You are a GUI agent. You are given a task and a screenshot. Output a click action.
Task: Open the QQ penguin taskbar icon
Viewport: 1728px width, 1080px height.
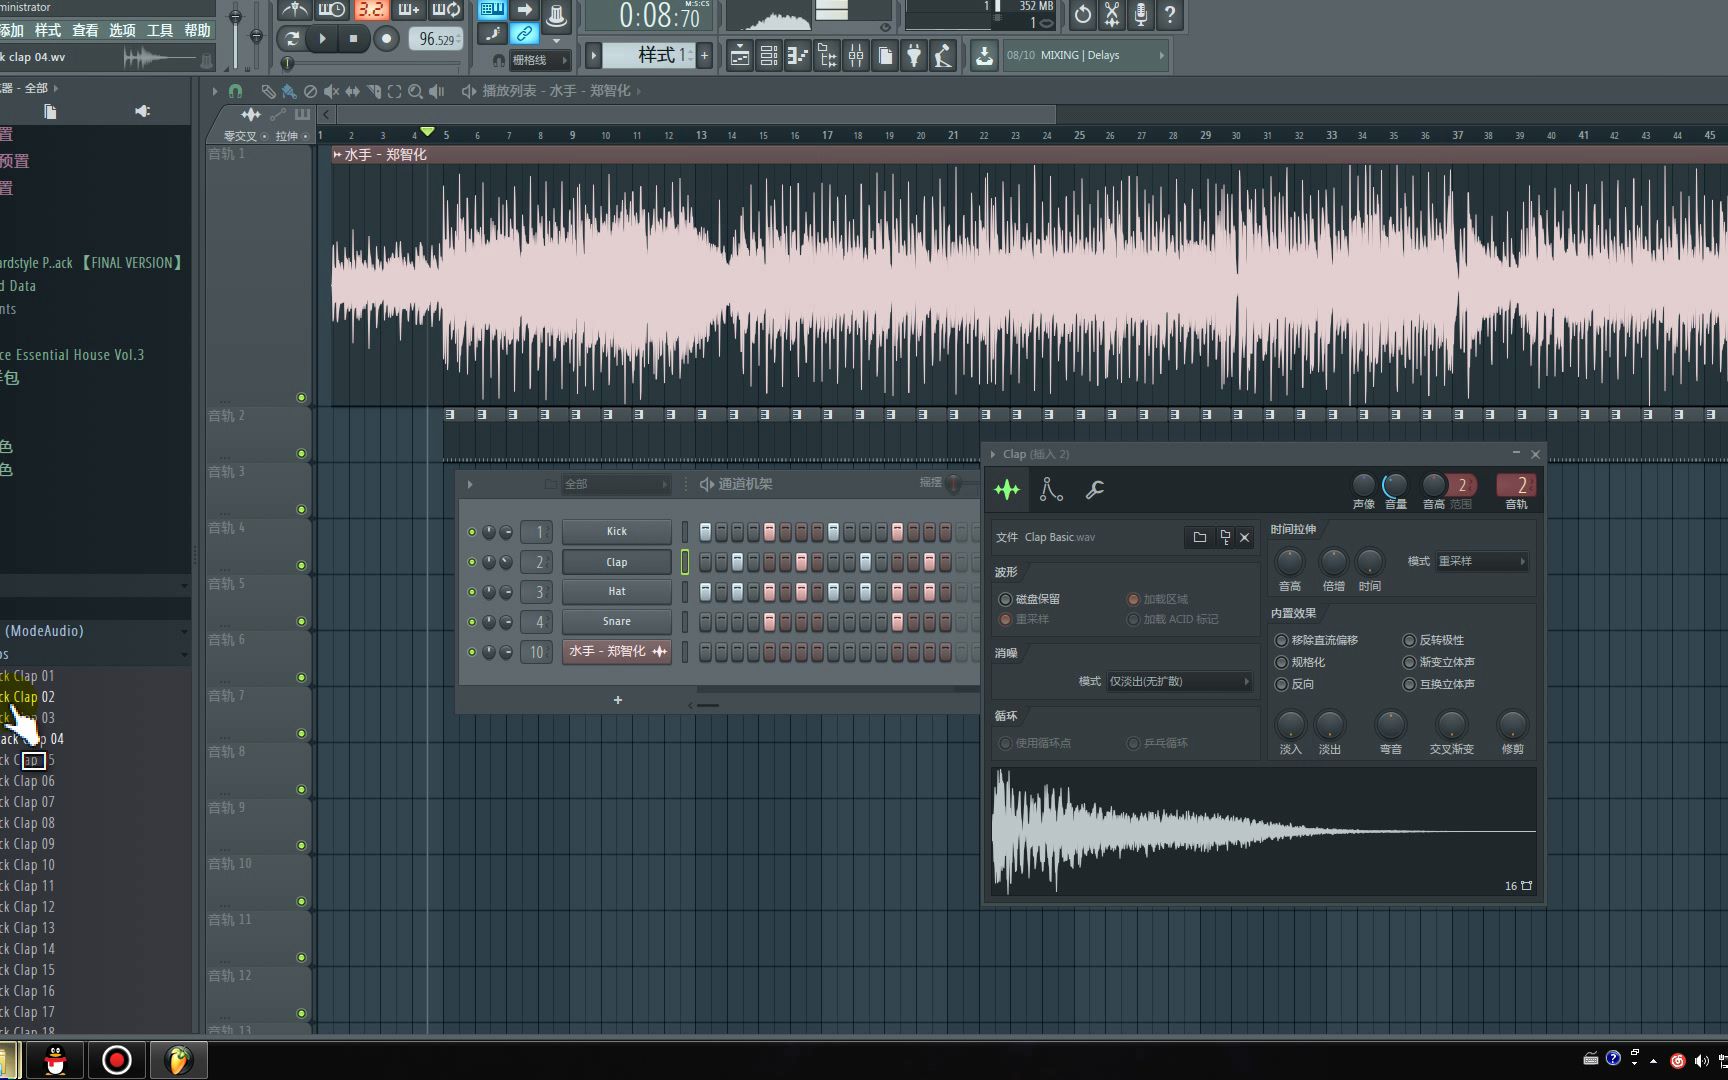tap(56, 1060)
